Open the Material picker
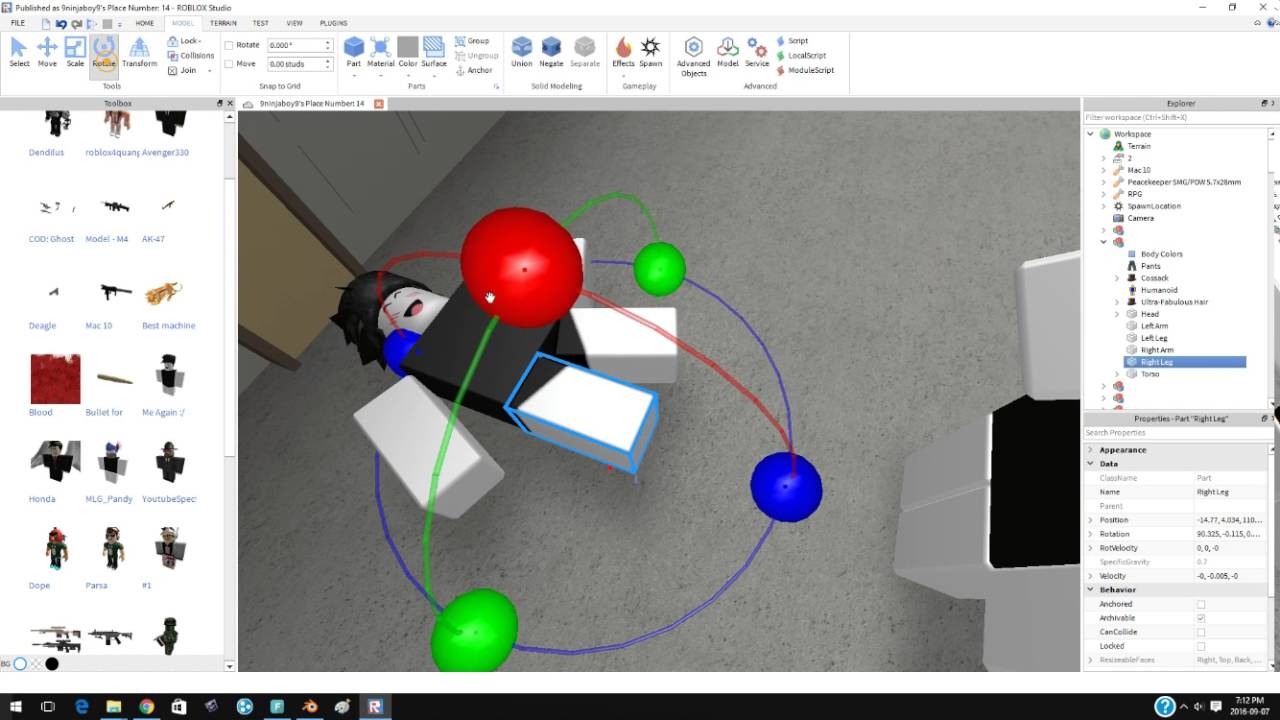Screen dimensions: 1280x720 [381, 52]
